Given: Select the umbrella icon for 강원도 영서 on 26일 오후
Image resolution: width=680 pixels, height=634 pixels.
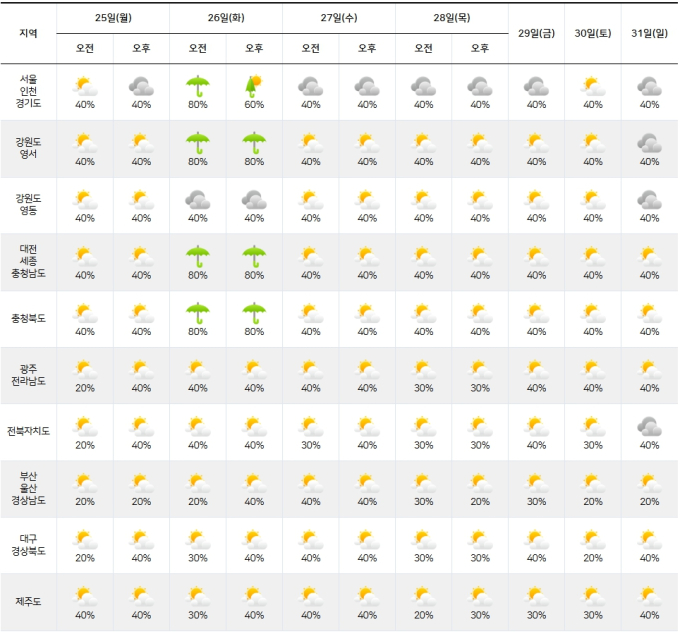Looking at the screenshot, I should [x=254, y=143].
